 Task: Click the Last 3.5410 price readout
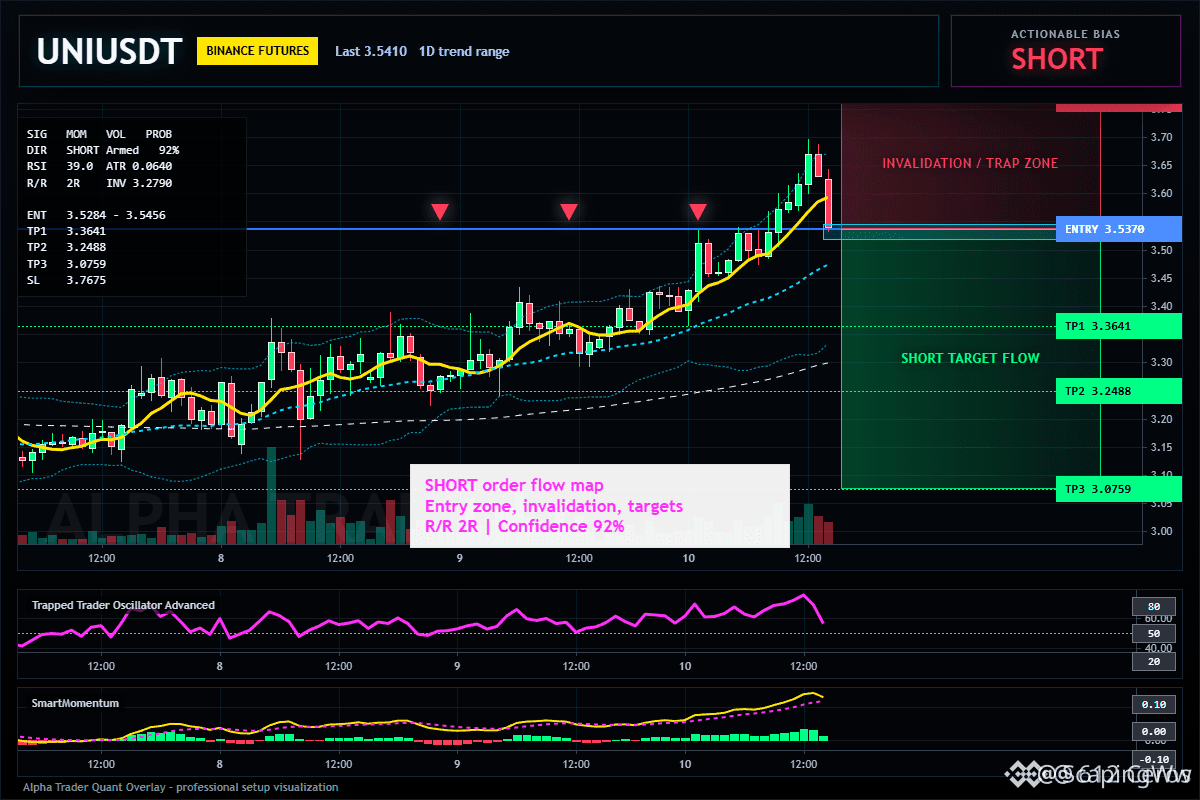coord(371,51)
